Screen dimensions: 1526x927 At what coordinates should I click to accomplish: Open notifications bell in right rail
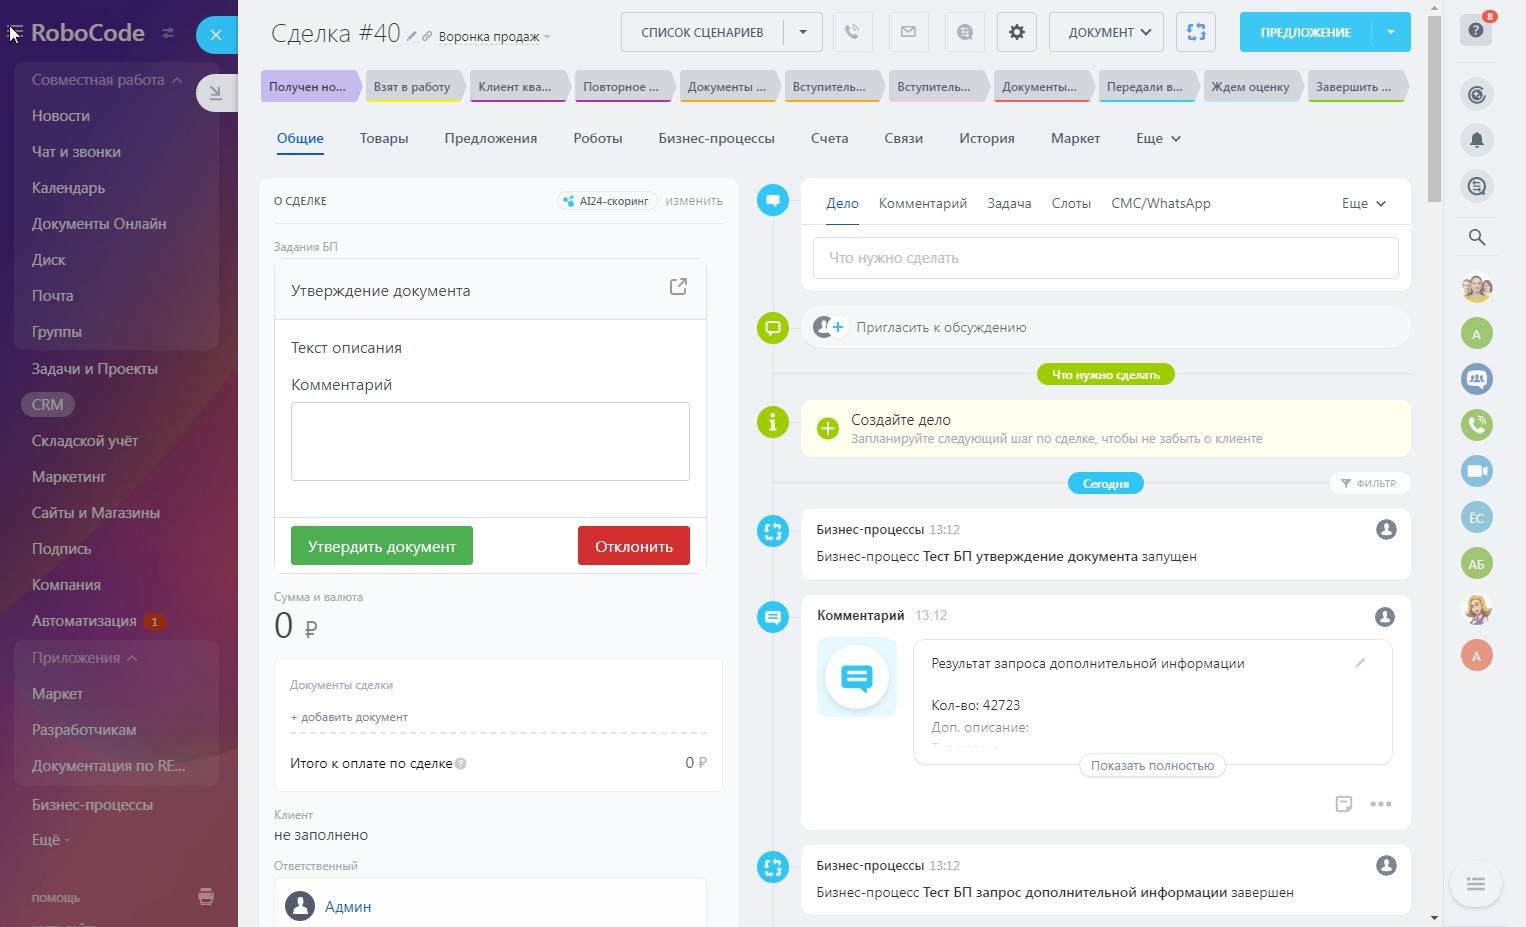pyautogui.click(x=1477, y=140)
